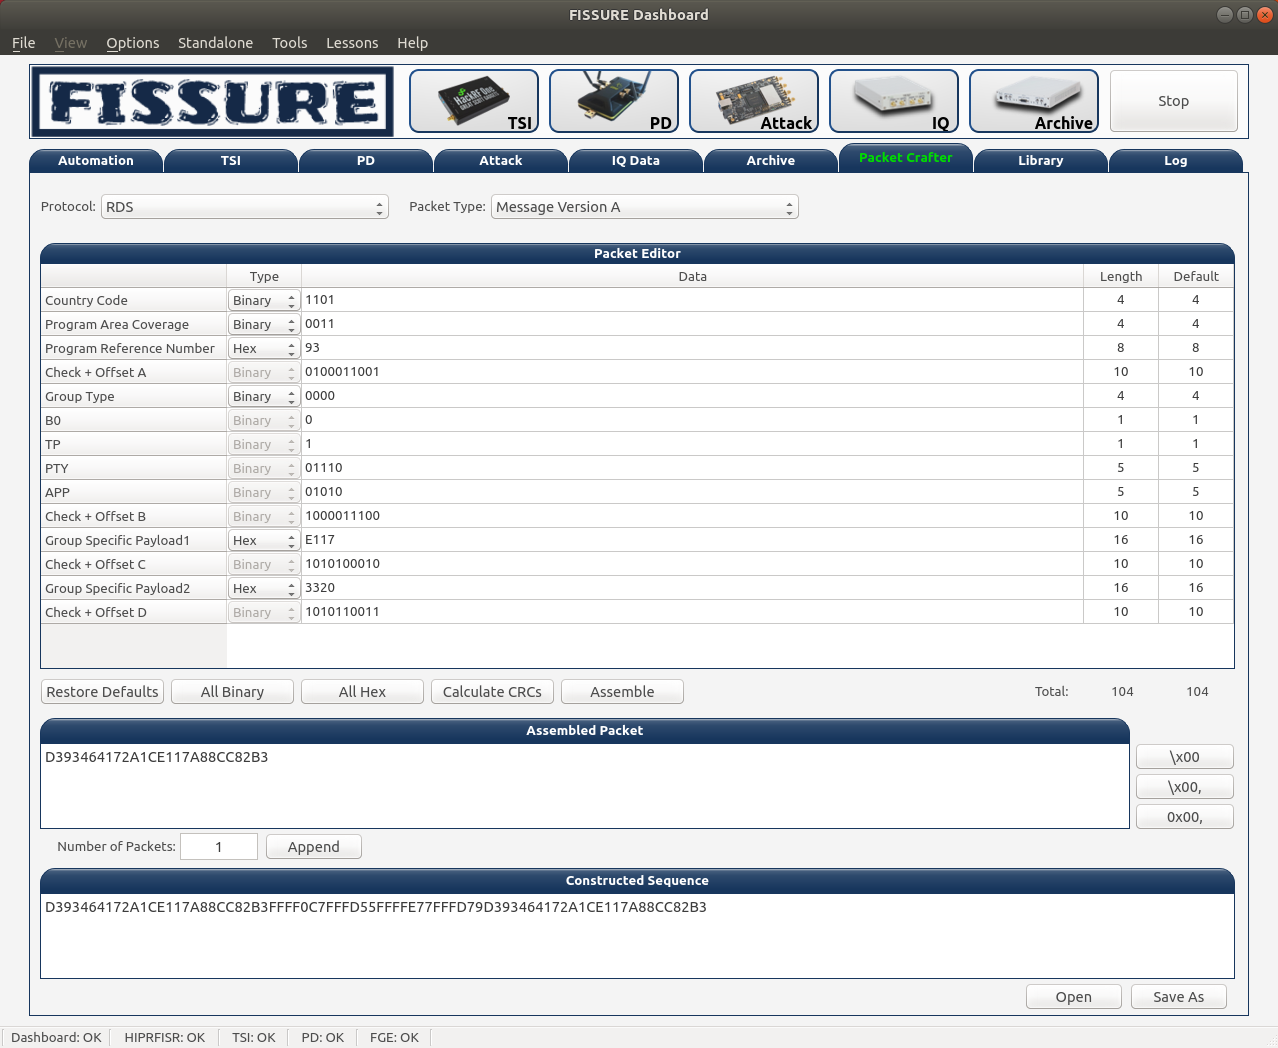The image size is (1278, 1048).
Task: Switch to the IQ Data tab
Action: [x=636, y=161]
